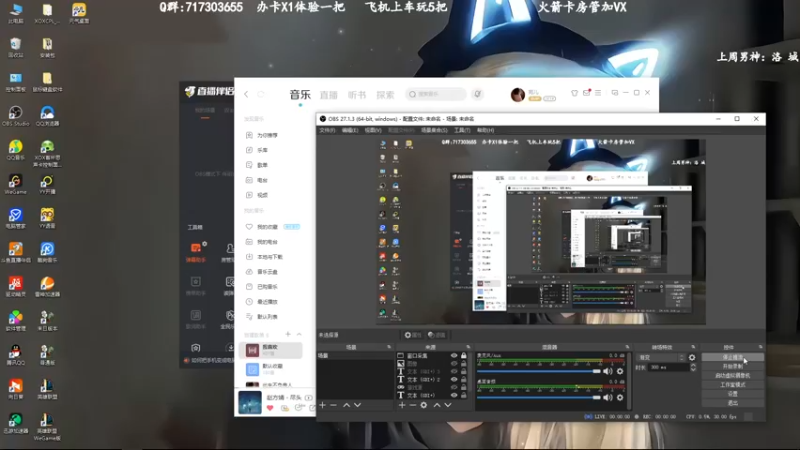This screenshot has width=800, height=450.
Task: Toggle lock on 图像 source
Action: pos(464,364)
